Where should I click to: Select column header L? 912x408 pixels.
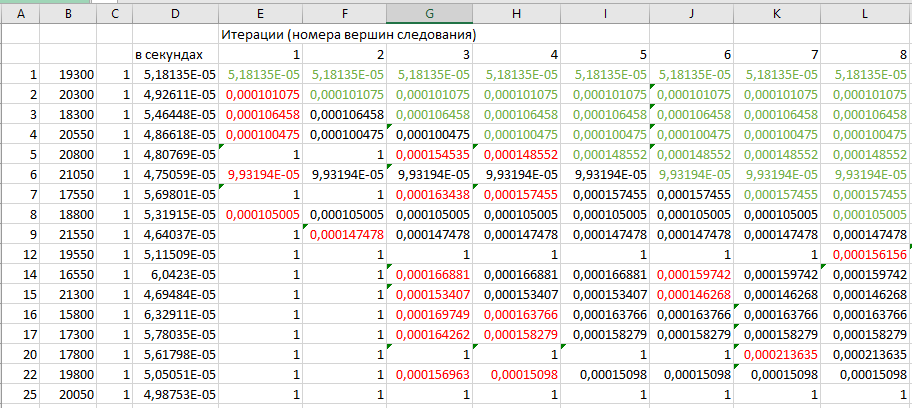coord(865,15)
